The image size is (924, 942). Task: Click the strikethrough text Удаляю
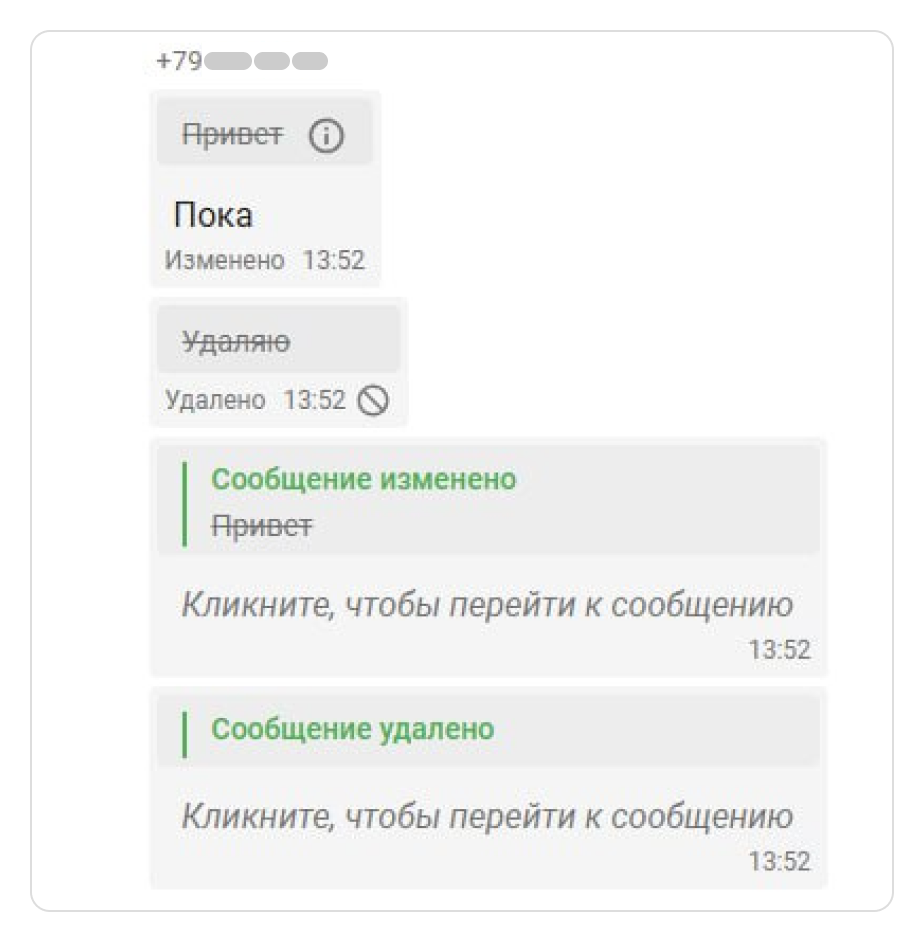click(236, 340)
